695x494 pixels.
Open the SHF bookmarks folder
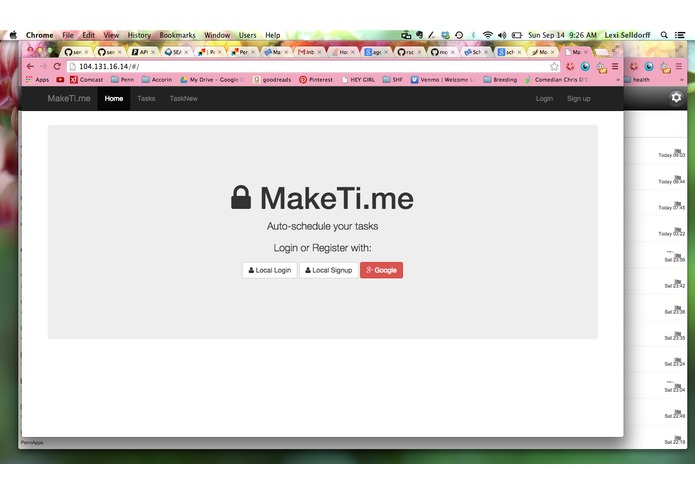(393, 80)
